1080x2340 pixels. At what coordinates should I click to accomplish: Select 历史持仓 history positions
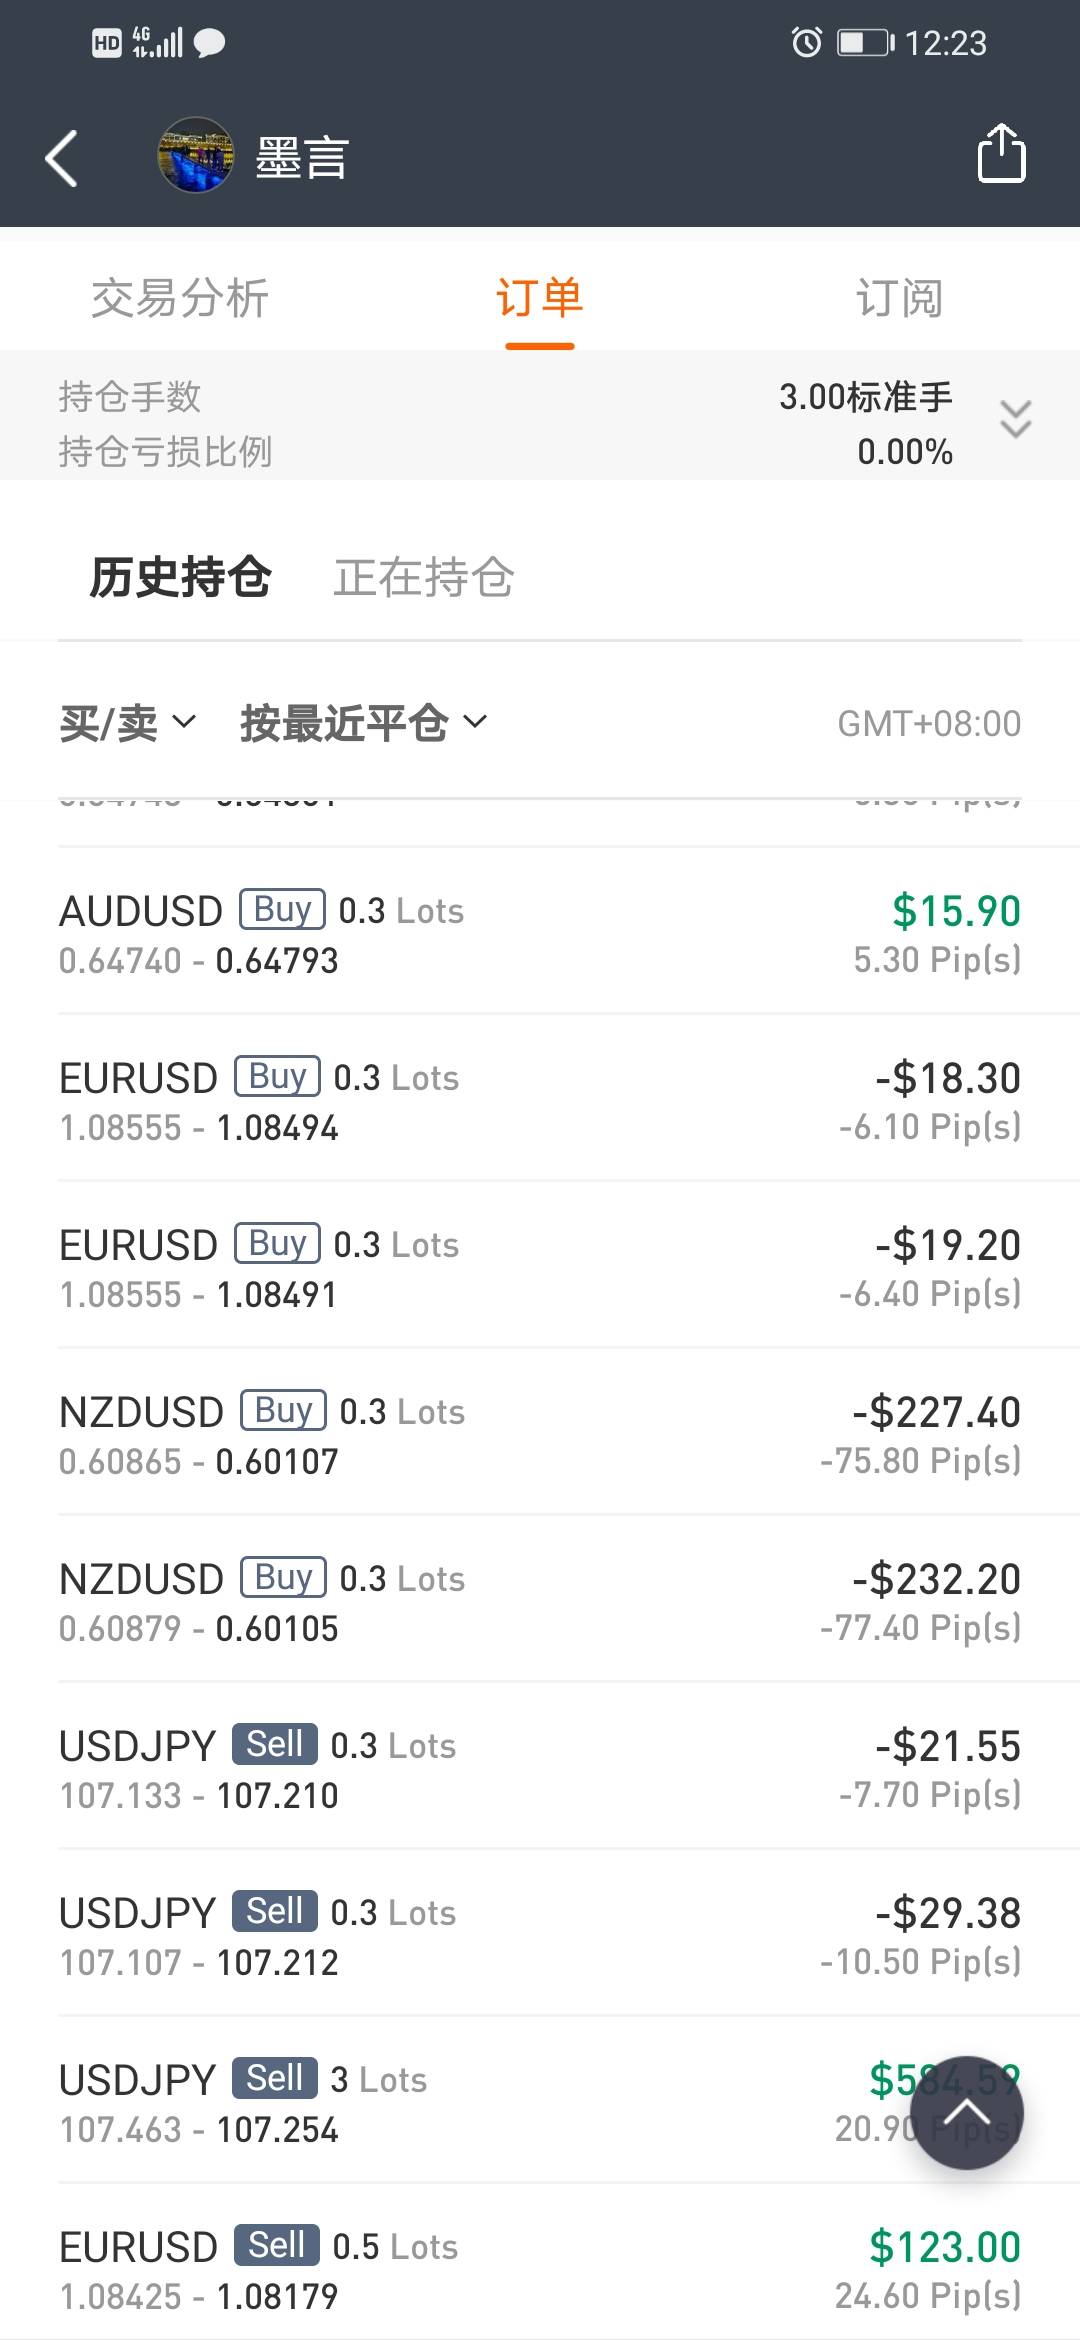180,577
